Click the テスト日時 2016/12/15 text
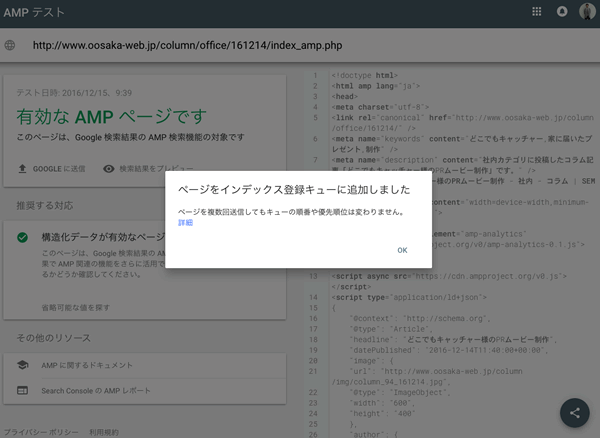Viewport: 600px width, 438px height. point(74,93)
